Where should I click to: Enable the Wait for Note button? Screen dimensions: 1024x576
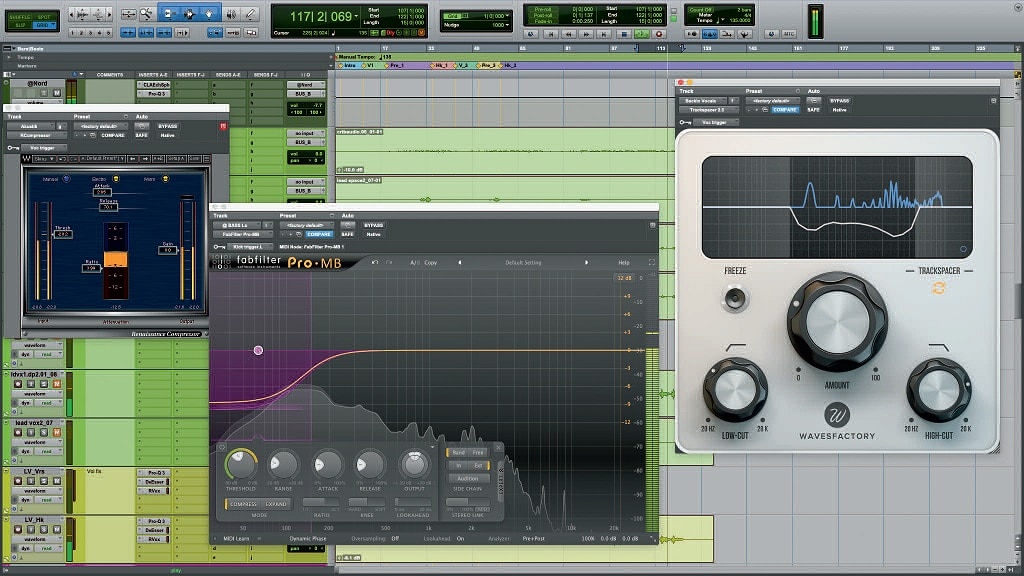(x=692, y=34)
